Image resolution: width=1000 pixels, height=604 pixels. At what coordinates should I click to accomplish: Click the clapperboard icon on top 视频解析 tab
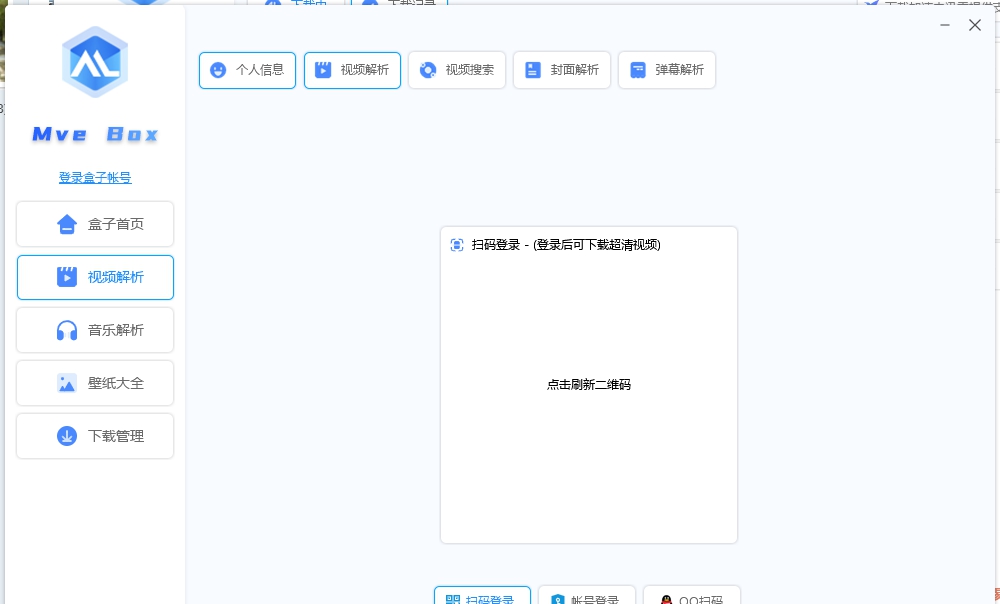point(323,70)
